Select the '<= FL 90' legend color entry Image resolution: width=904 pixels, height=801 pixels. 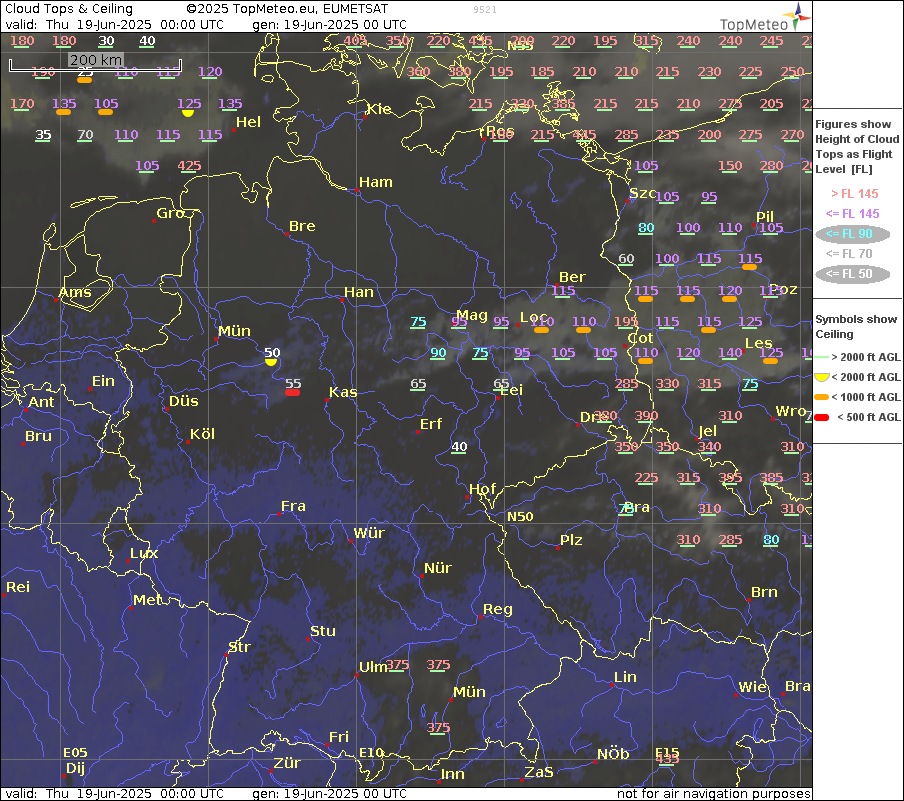(x=852, y=234)
